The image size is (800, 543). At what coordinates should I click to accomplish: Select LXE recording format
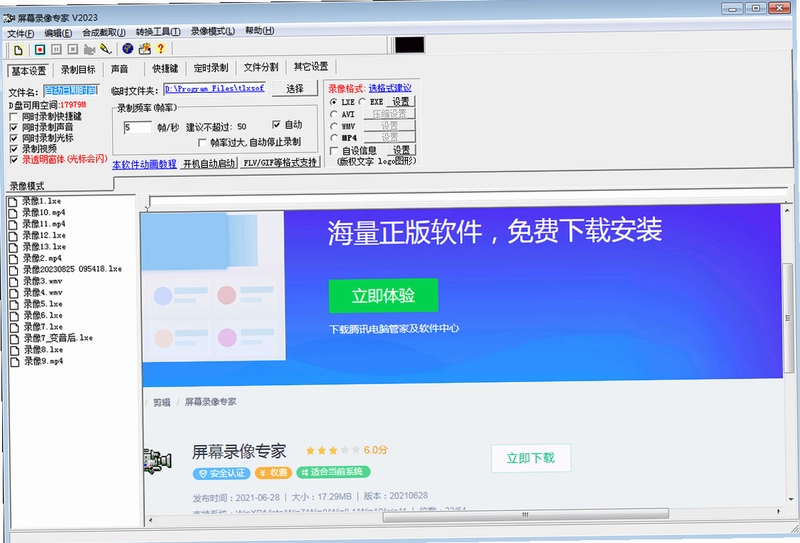click(x=334, y=102)
